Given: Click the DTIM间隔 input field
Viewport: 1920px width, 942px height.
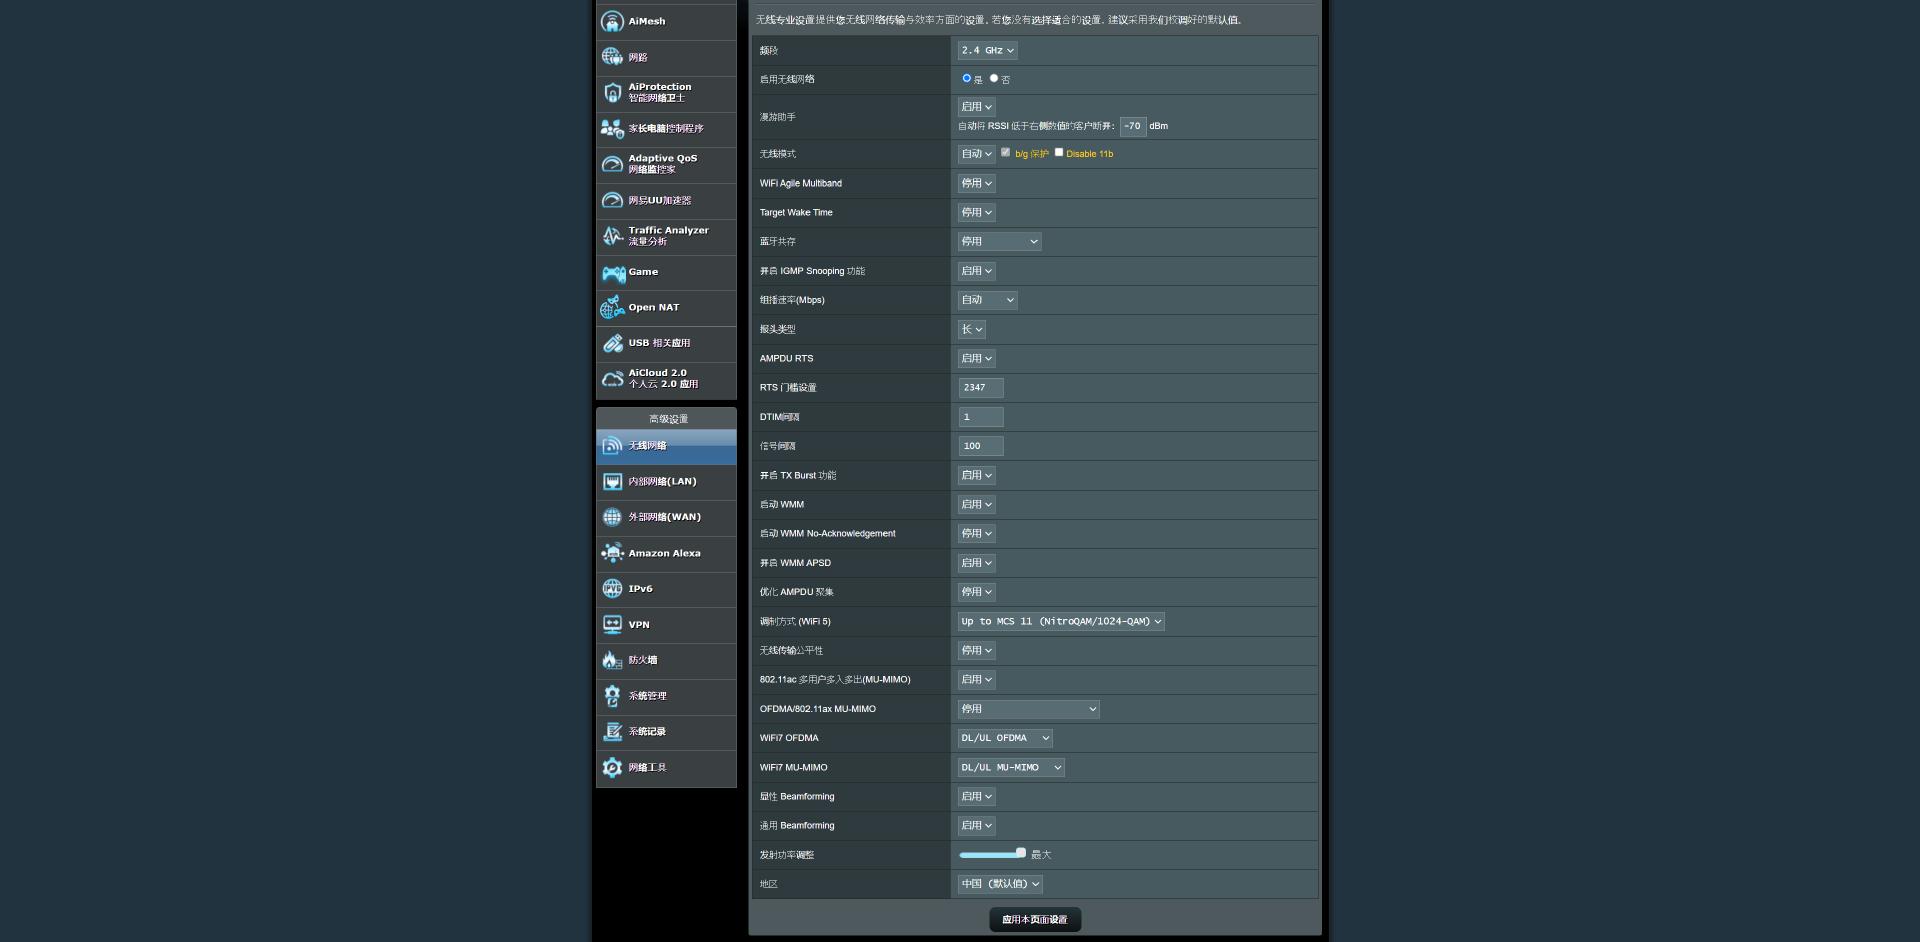Looking at the screenshot, I should pyautogui.click(x=981, y=417).
